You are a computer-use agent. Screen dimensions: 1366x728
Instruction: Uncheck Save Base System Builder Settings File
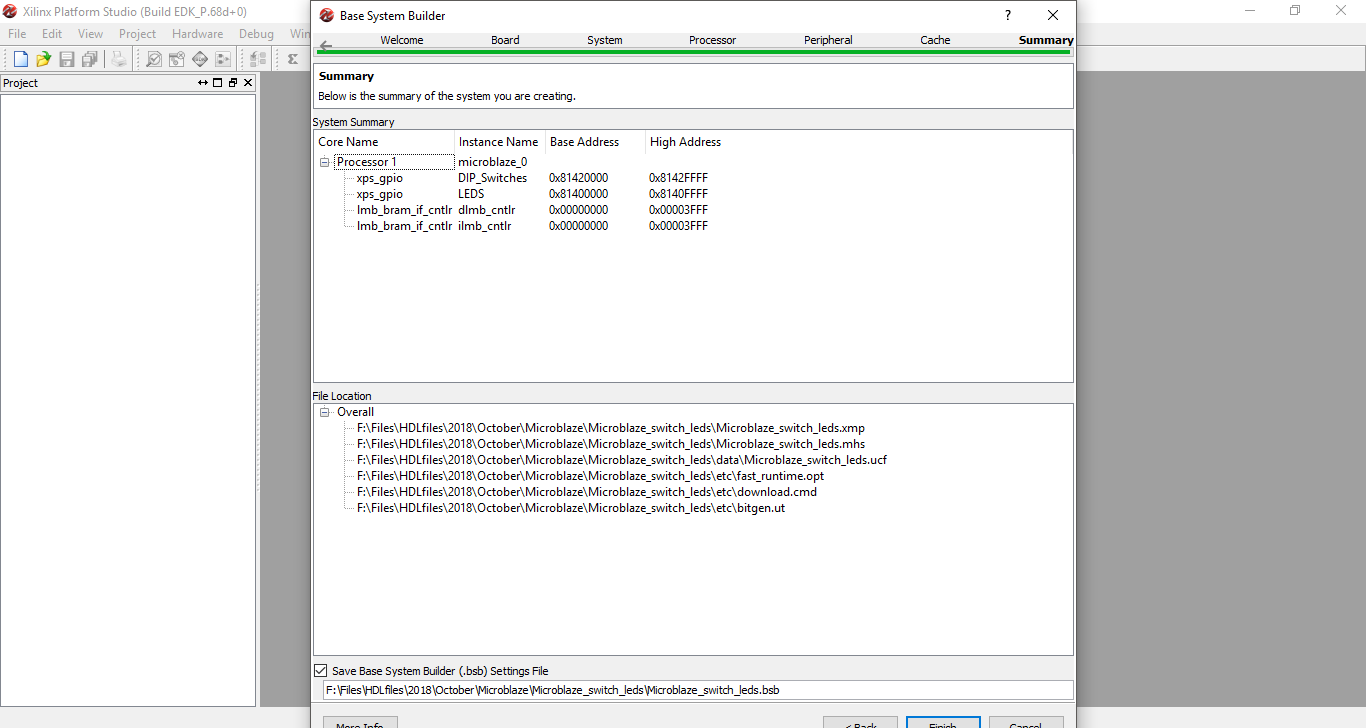321,671
